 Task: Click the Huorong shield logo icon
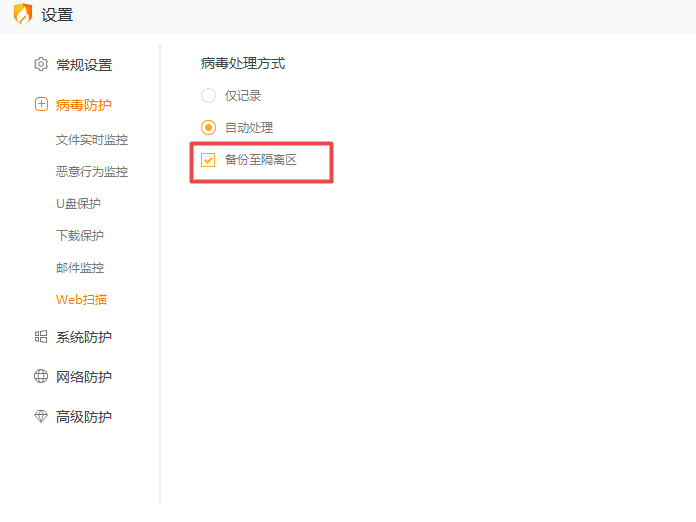click(x=23, y=14)
